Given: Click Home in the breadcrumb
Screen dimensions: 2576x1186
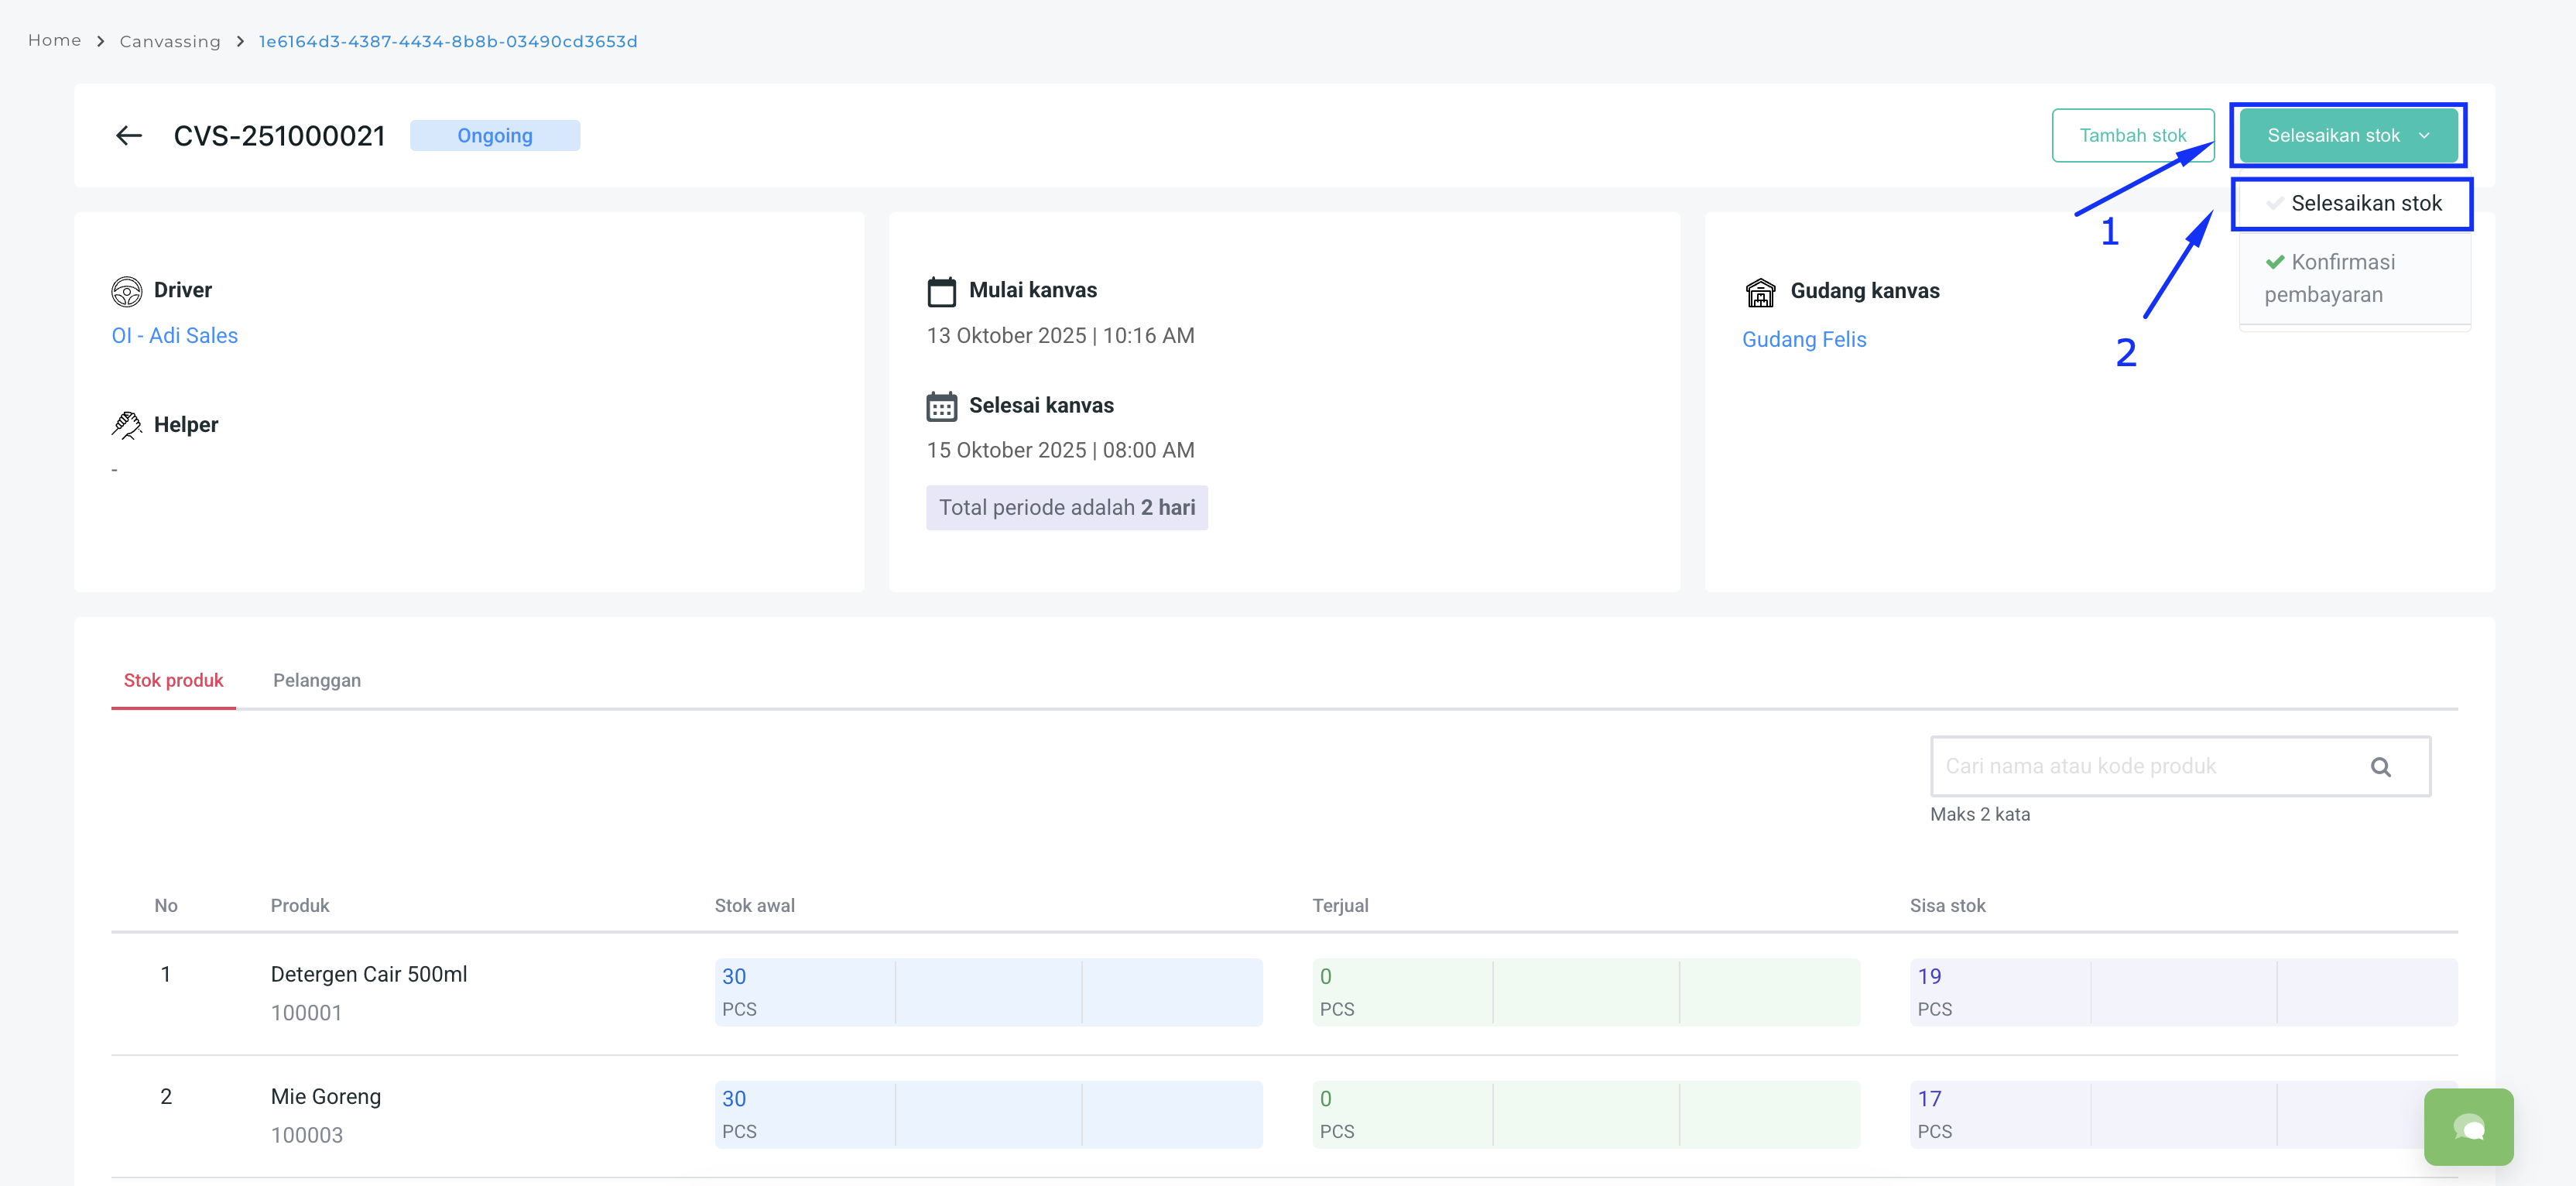Looking at the screenshot, I should coord(54,40).
